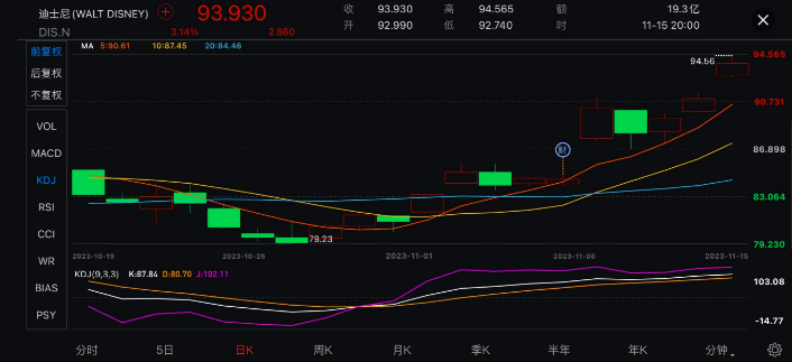Click the 92.990 open value in header
The height and width of the screenshot is (363, 792).
pyautogui.click(x=394, y=25)
